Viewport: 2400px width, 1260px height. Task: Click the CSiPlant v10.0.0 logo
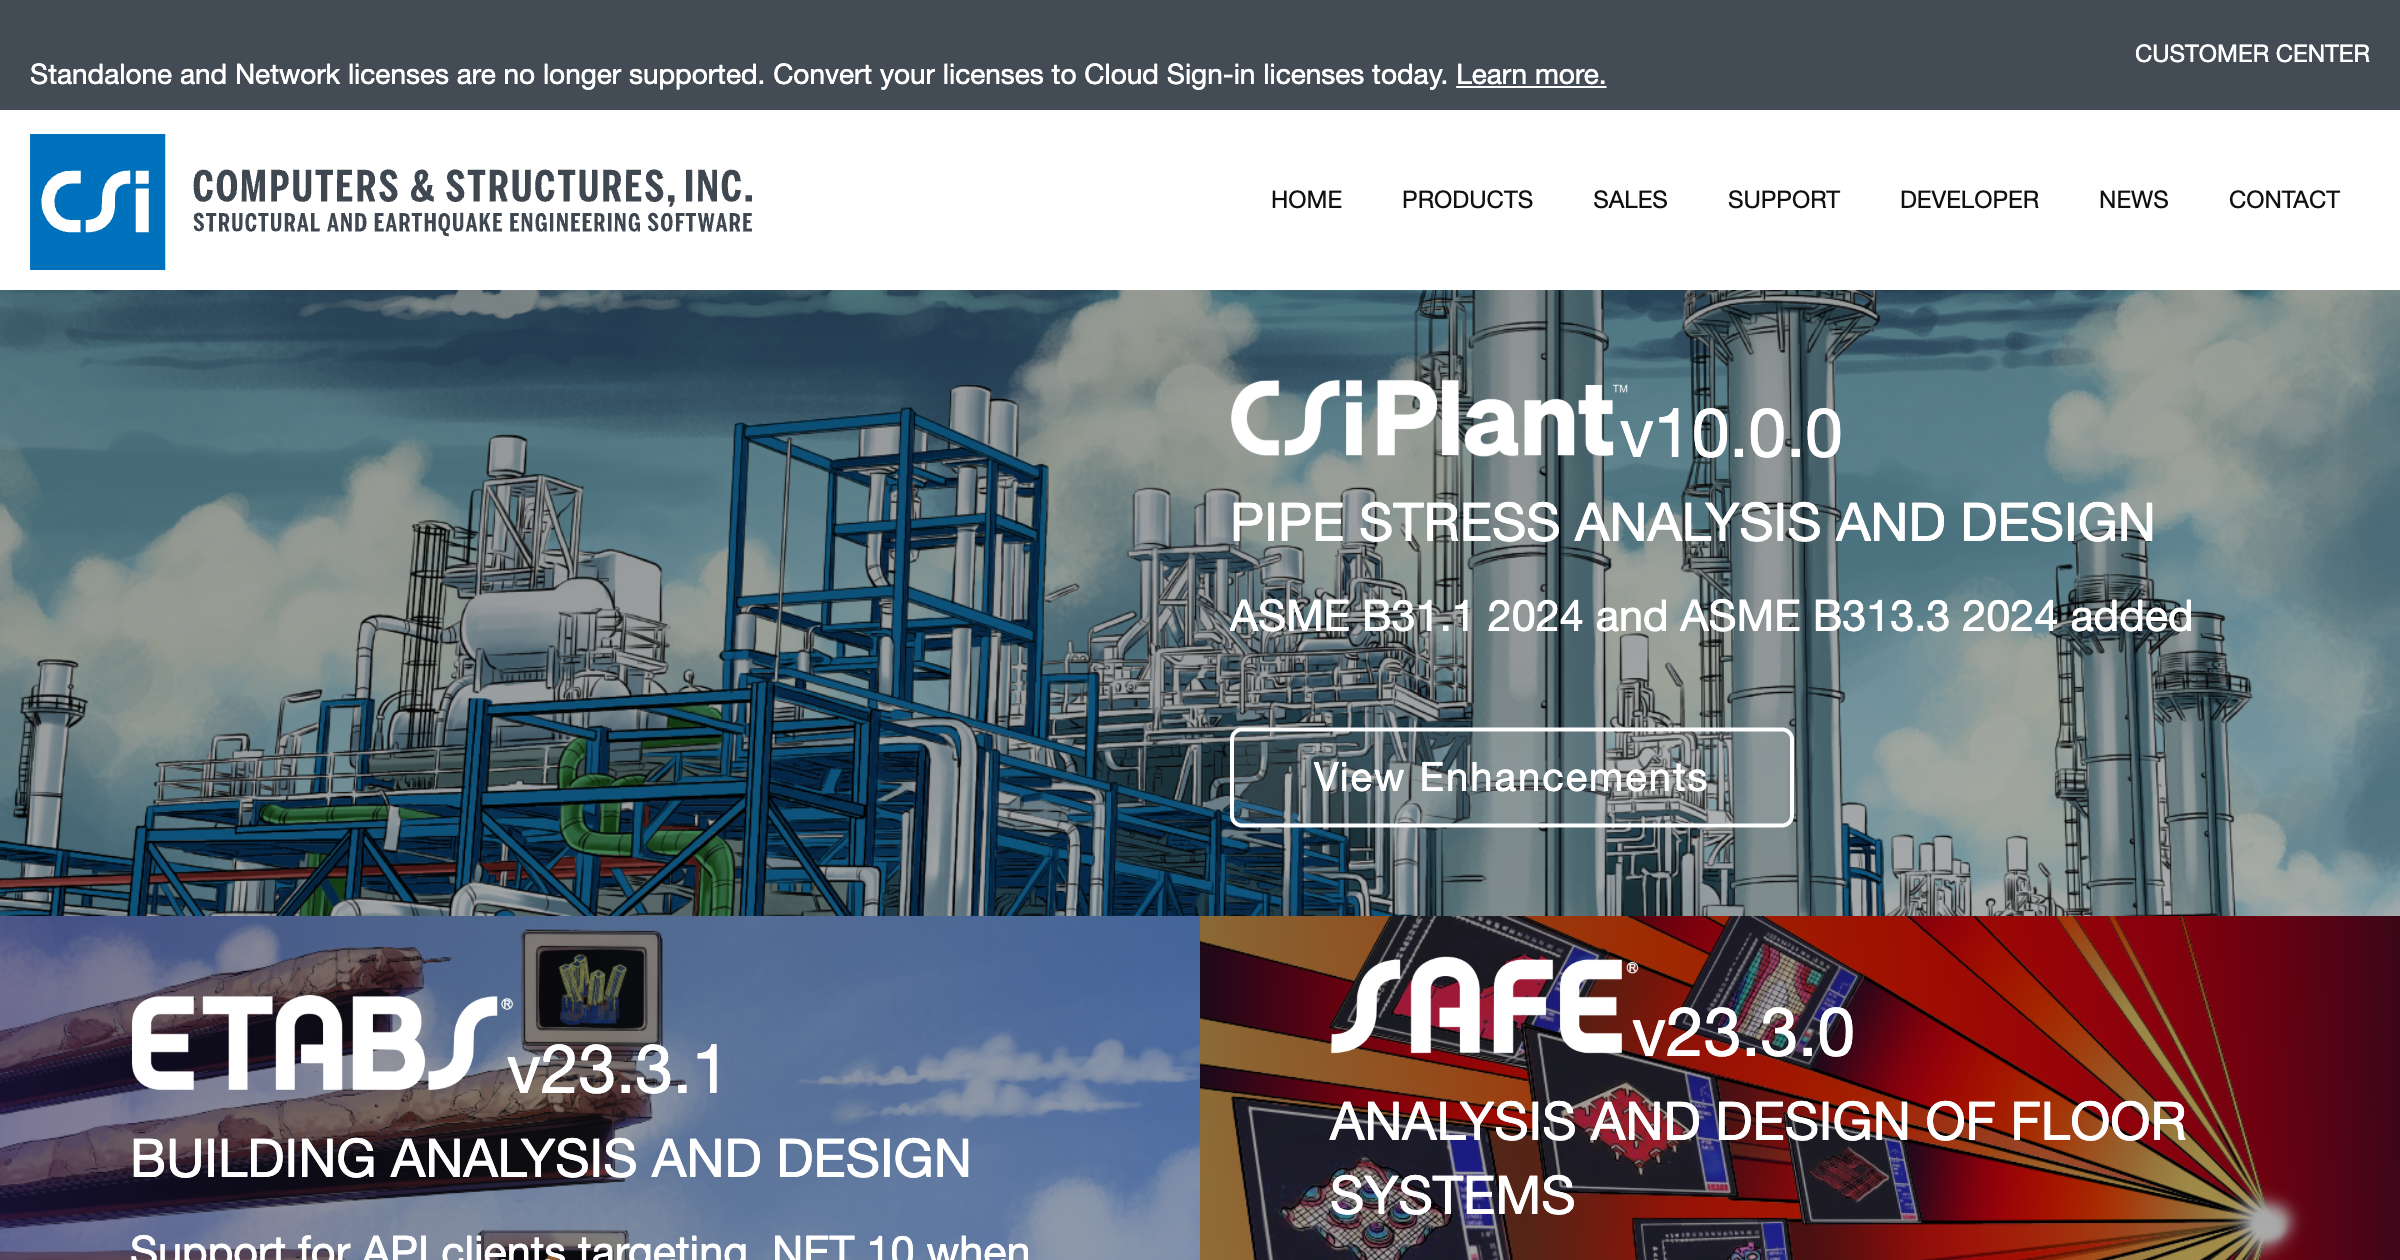[x=1535, y=421]
